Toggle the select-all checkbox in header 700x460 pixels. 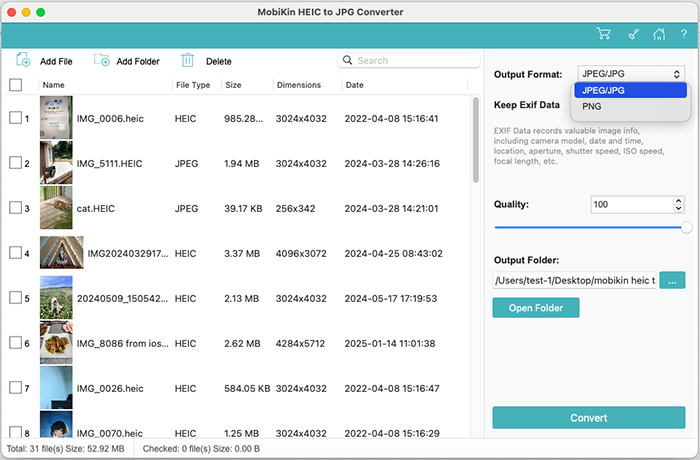pos(16,85)
